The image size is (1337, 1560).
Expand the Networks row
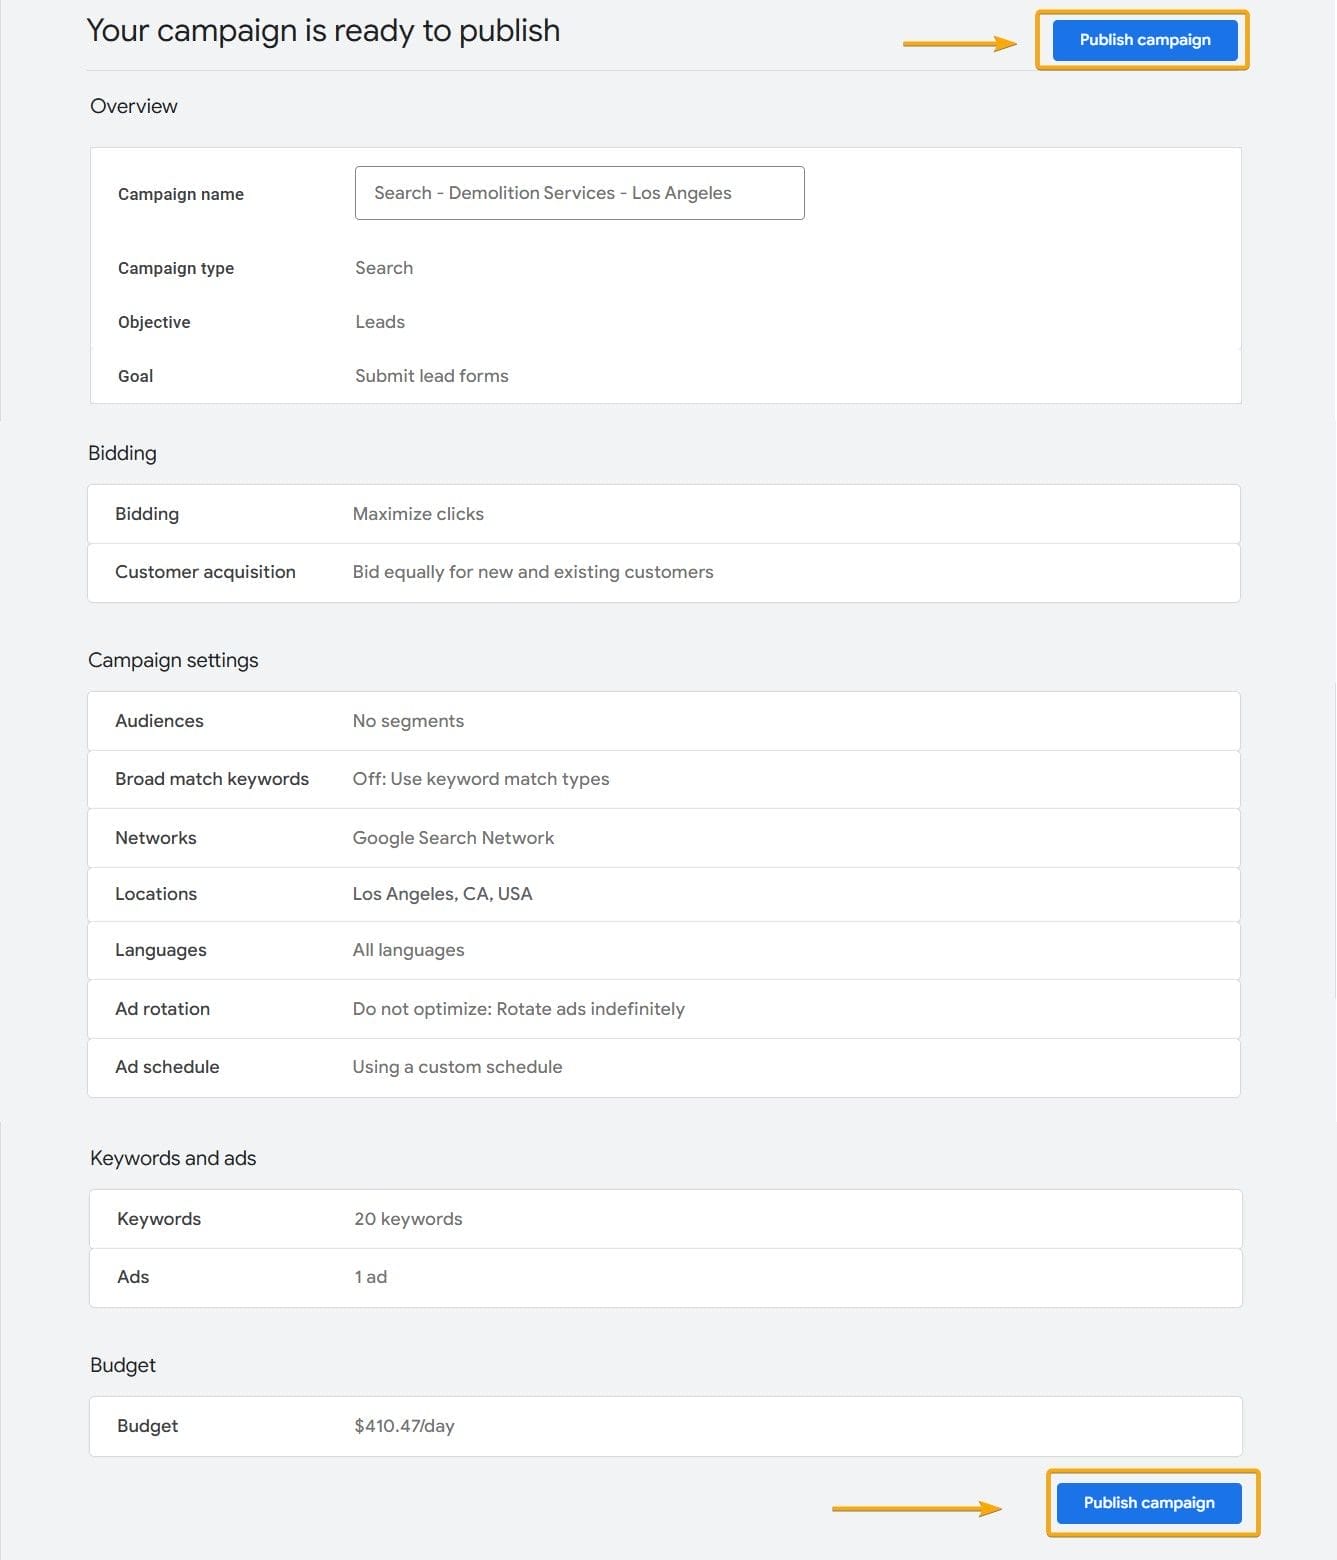663,838
